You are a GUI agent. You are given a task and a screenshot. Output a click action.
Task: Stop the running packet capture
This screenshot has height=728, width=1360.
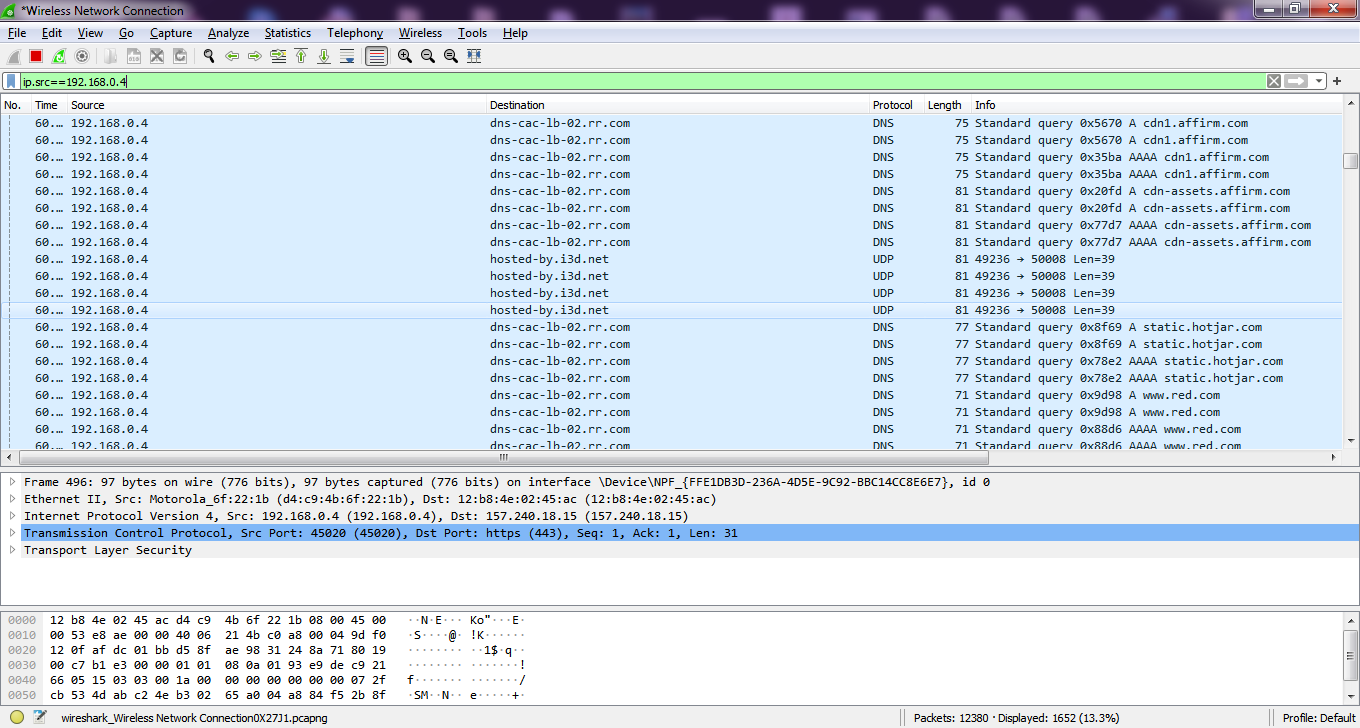pyautogui.click(x=36, y=56)
